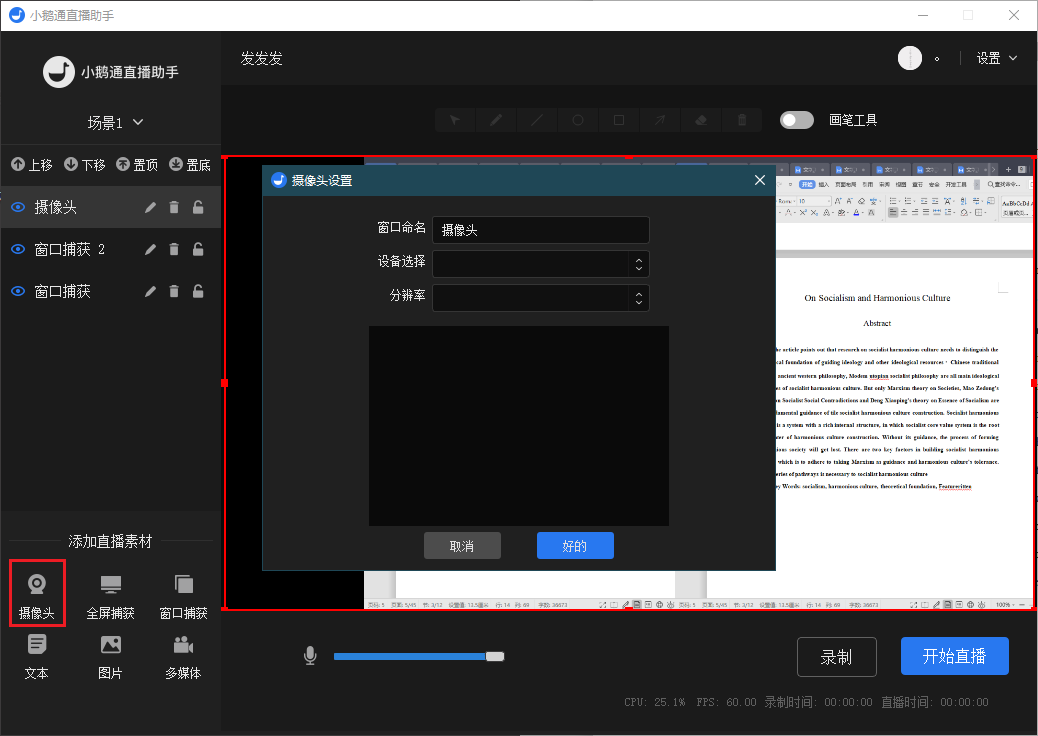Toggle the lock on 窗口捕获 layer
This screenshot has height=736, width=1038.
198,292
